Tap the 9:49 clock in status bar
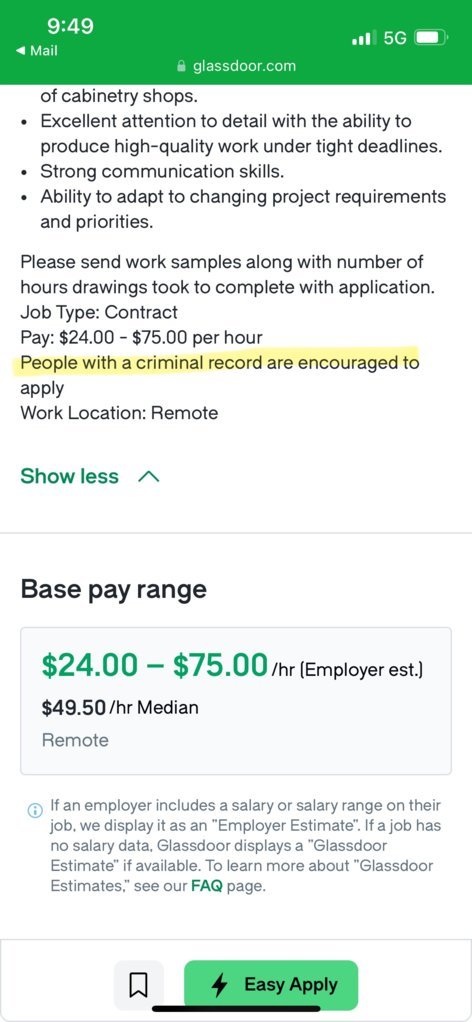Screen dimensions: 472x1022 click(70, 26)
